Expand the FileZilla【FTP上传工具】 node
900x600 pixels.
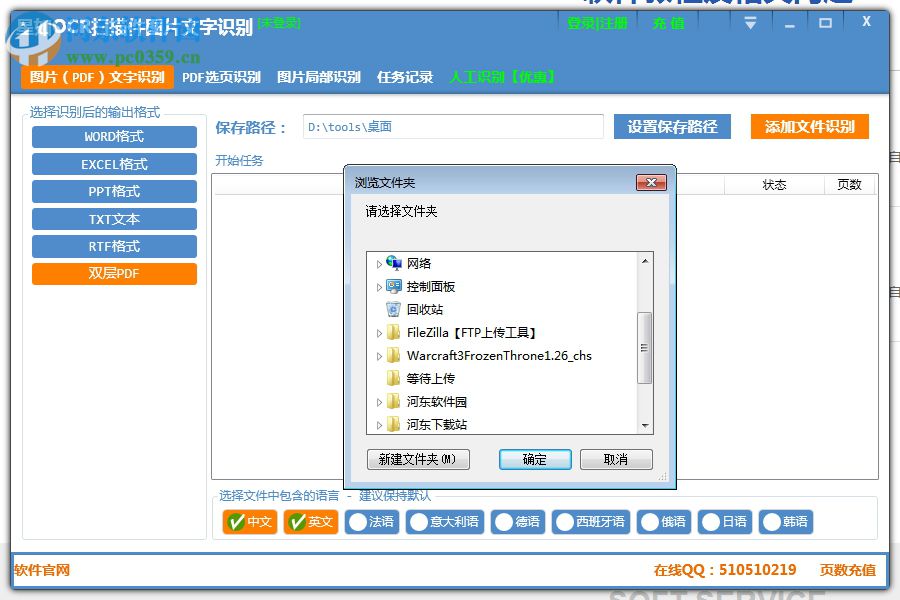point(379,333)
